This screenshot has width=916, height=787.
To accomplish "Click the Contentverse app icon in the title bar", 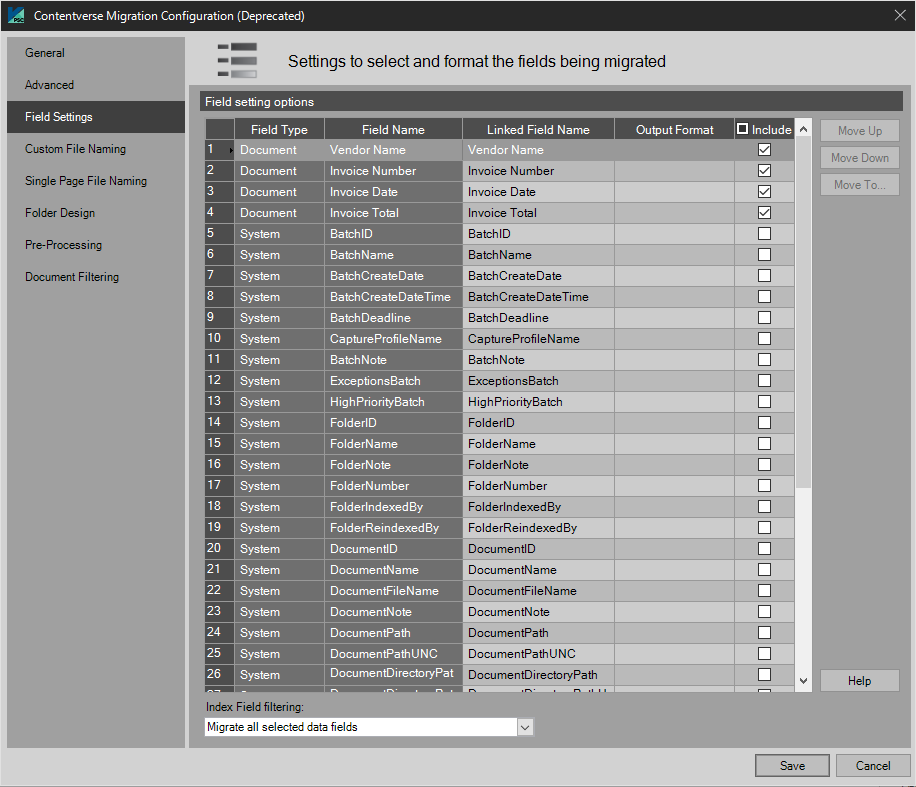I will coord(16,15).
